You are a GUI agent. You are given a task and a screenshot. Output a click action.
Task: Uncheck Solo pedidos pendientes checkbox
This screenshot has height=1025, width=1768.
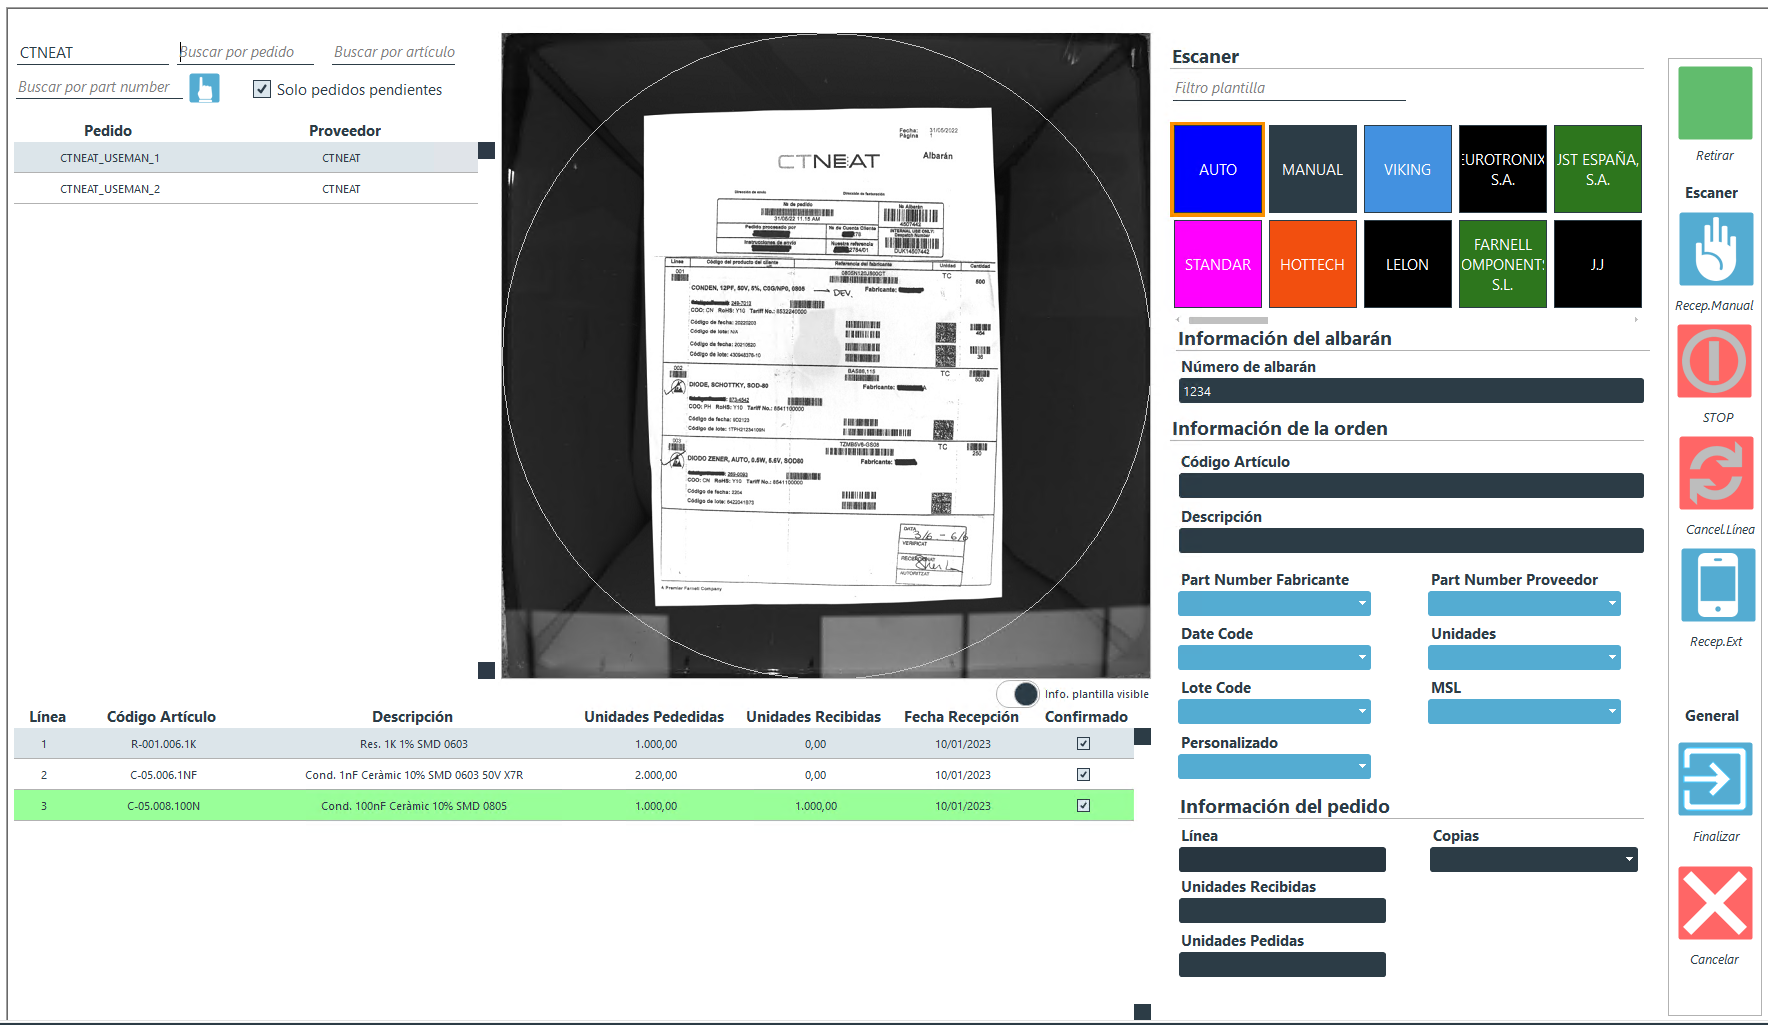(262, 89)
